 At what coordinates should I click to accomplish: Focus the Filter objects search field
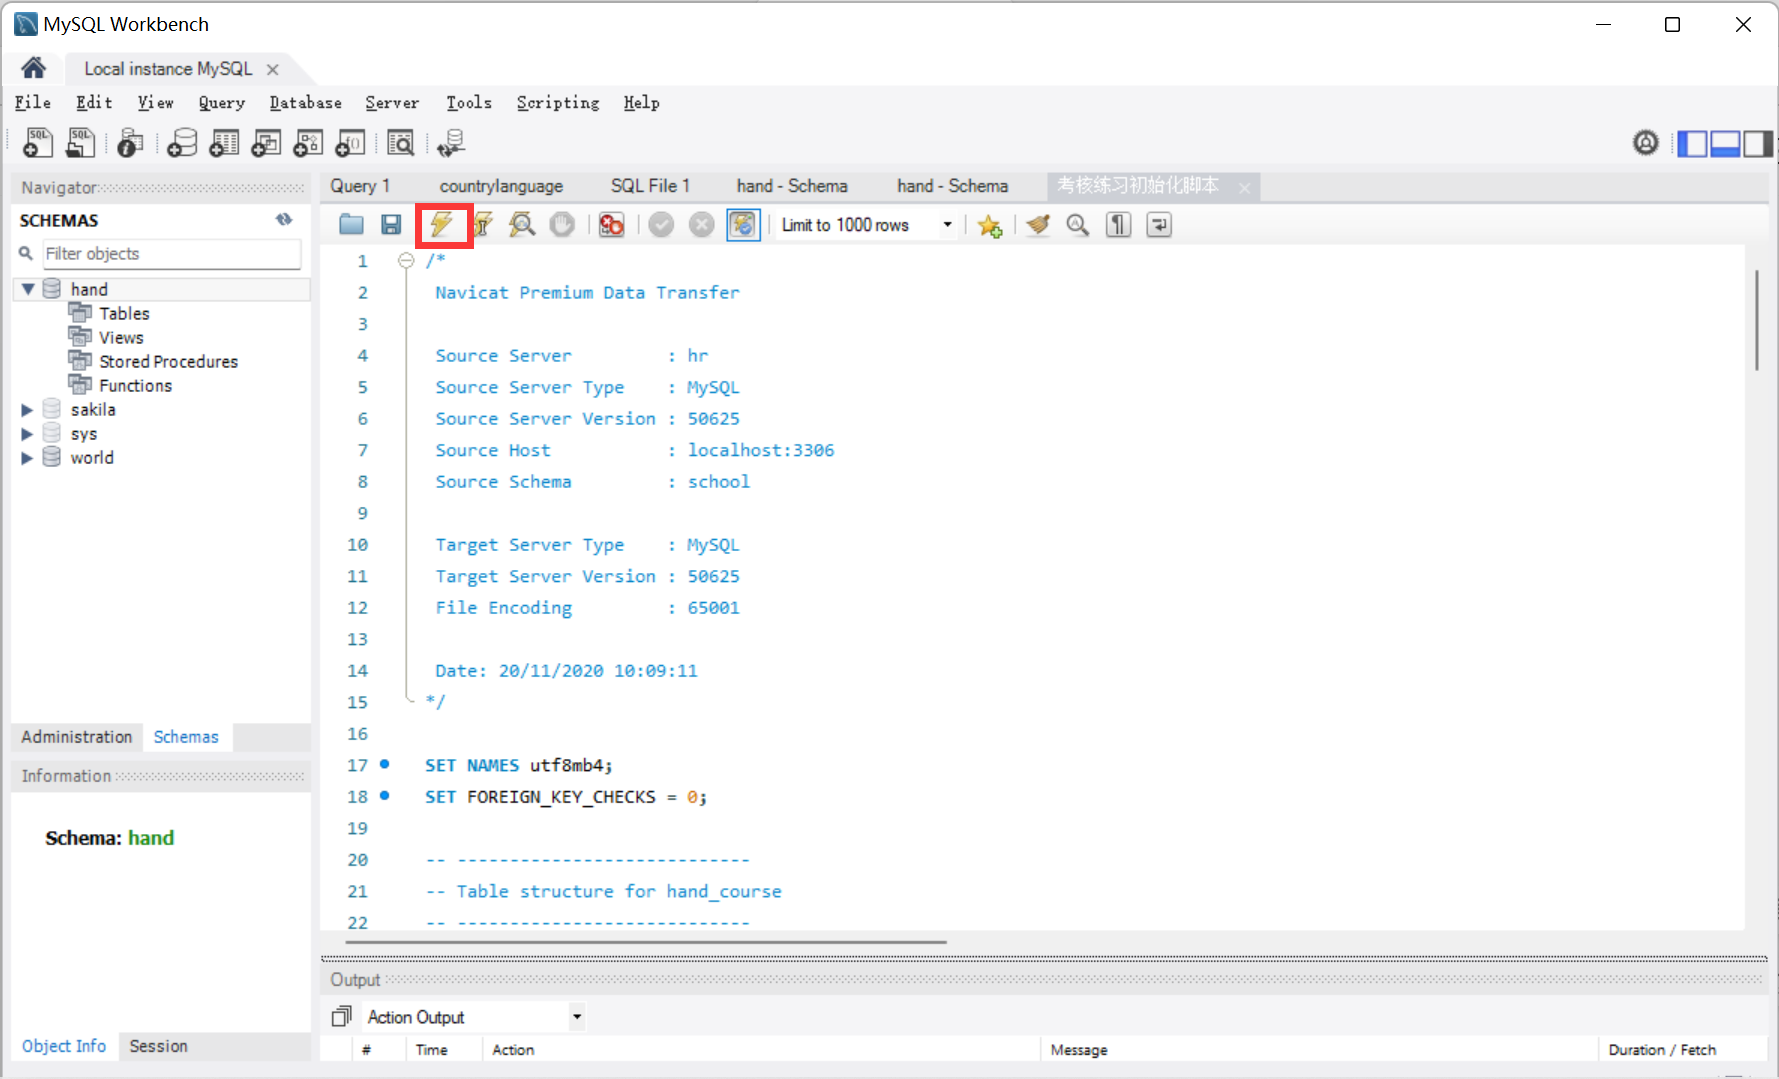pos(171,254)
